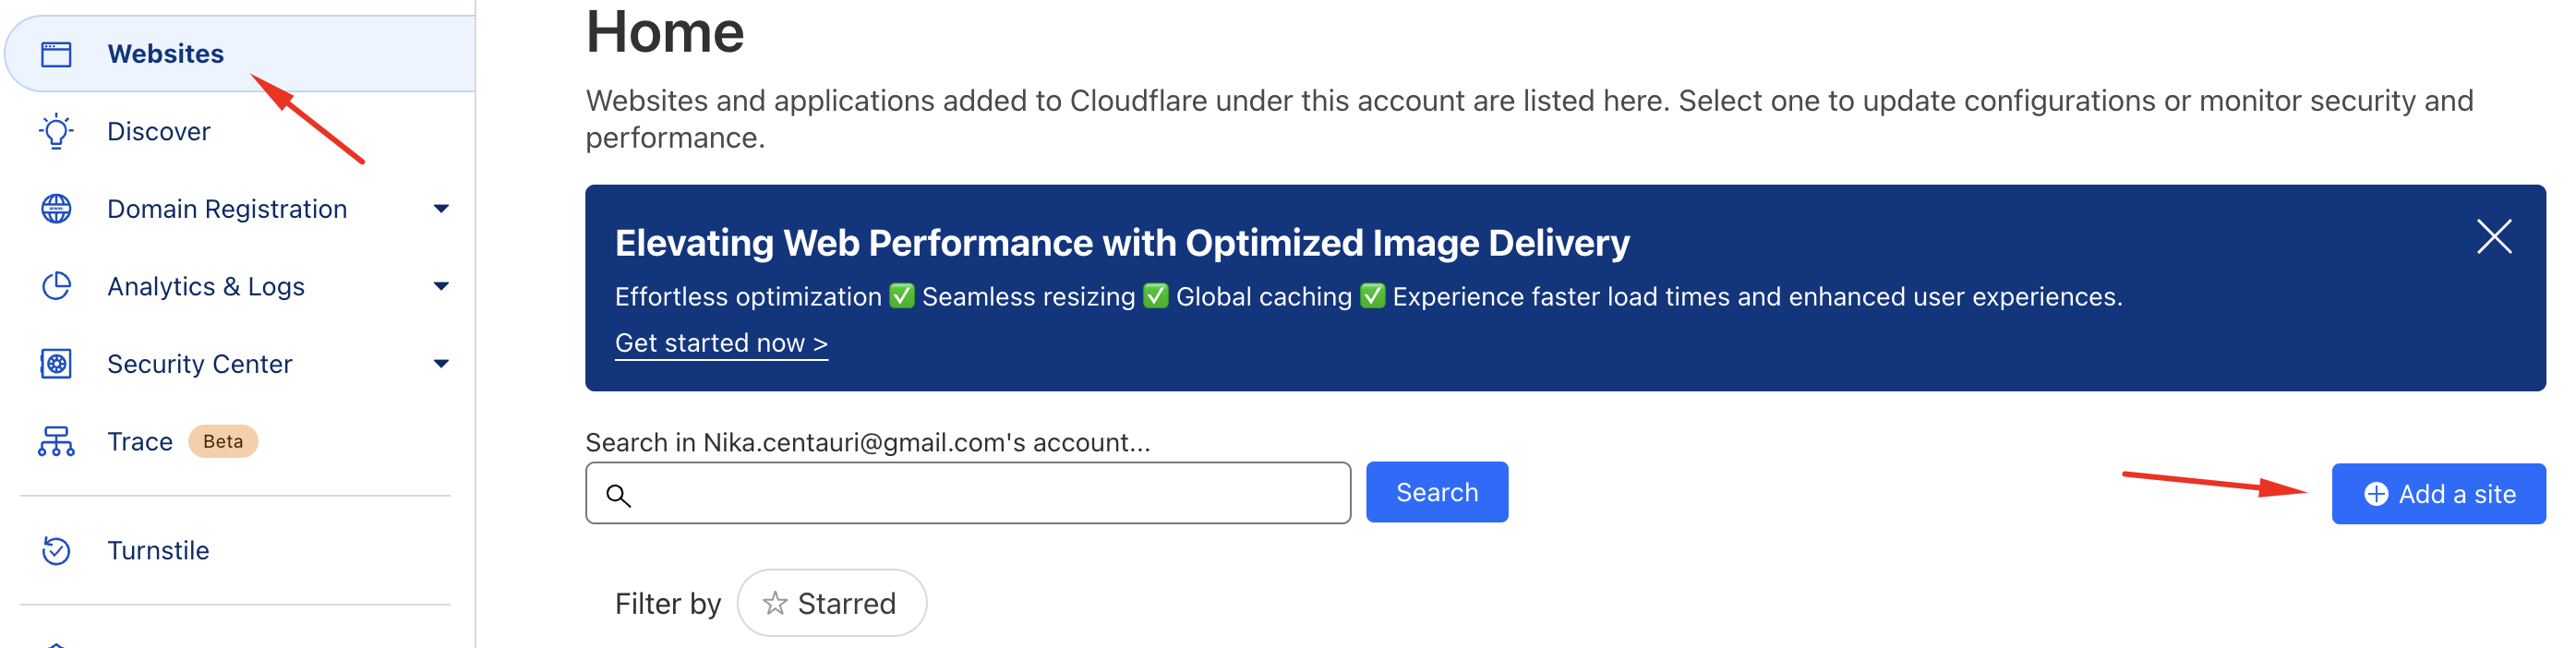Follow the Get started now link
The width and height of the screenshot is (2576, 648).
pos(721,343)
